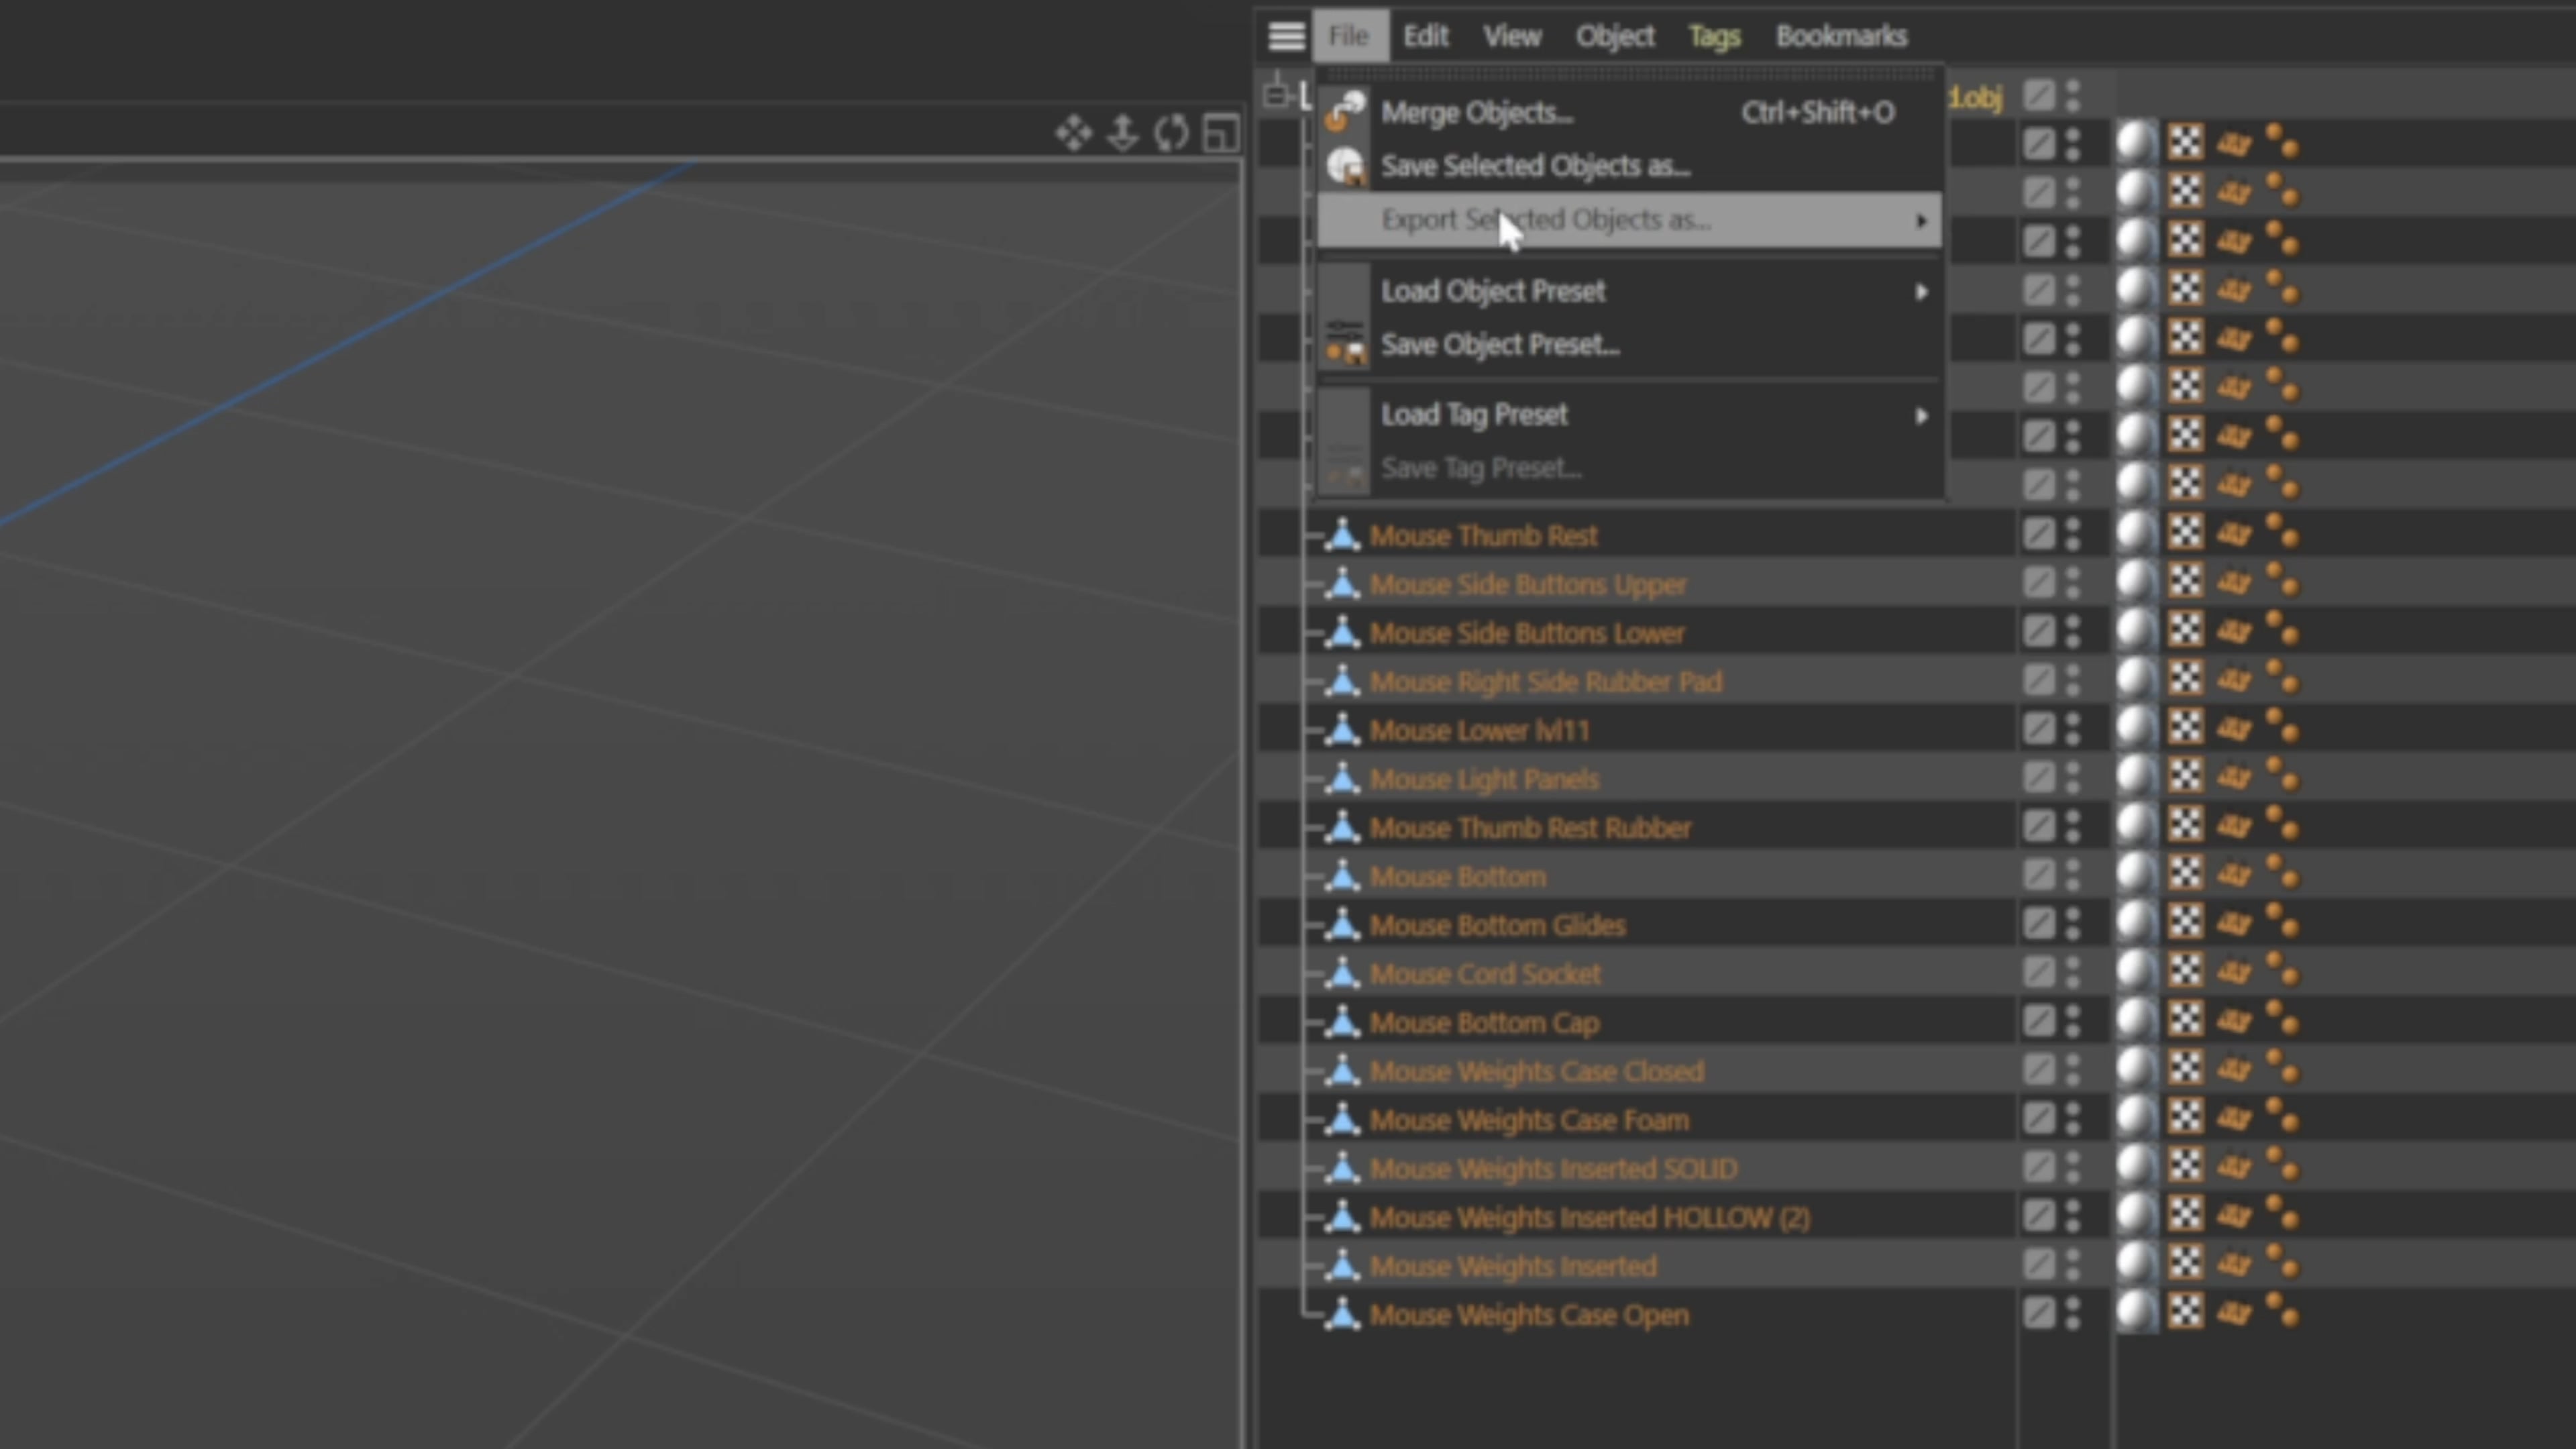Open the View menu
This screenshot has width=2576, height=1449.
point(1512,36)
